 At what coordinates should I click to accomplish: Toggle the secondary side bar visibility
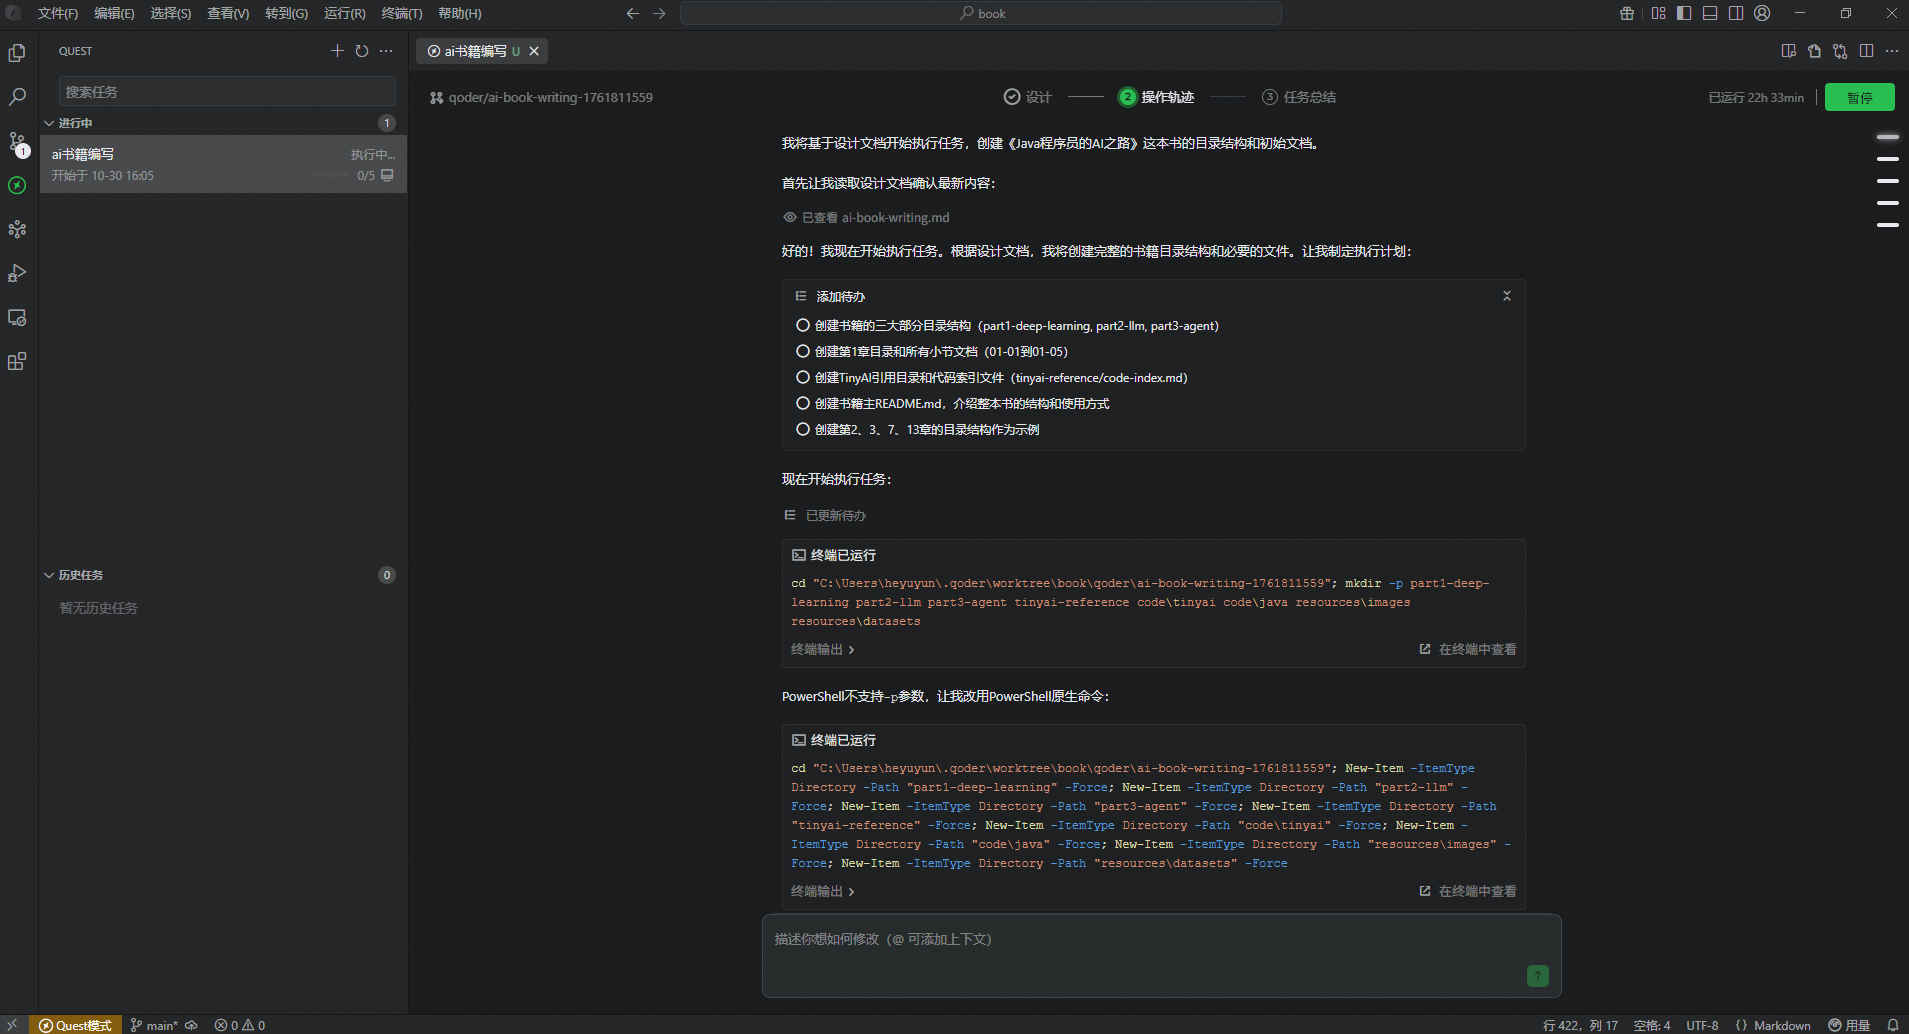(x=1736, y=13)
